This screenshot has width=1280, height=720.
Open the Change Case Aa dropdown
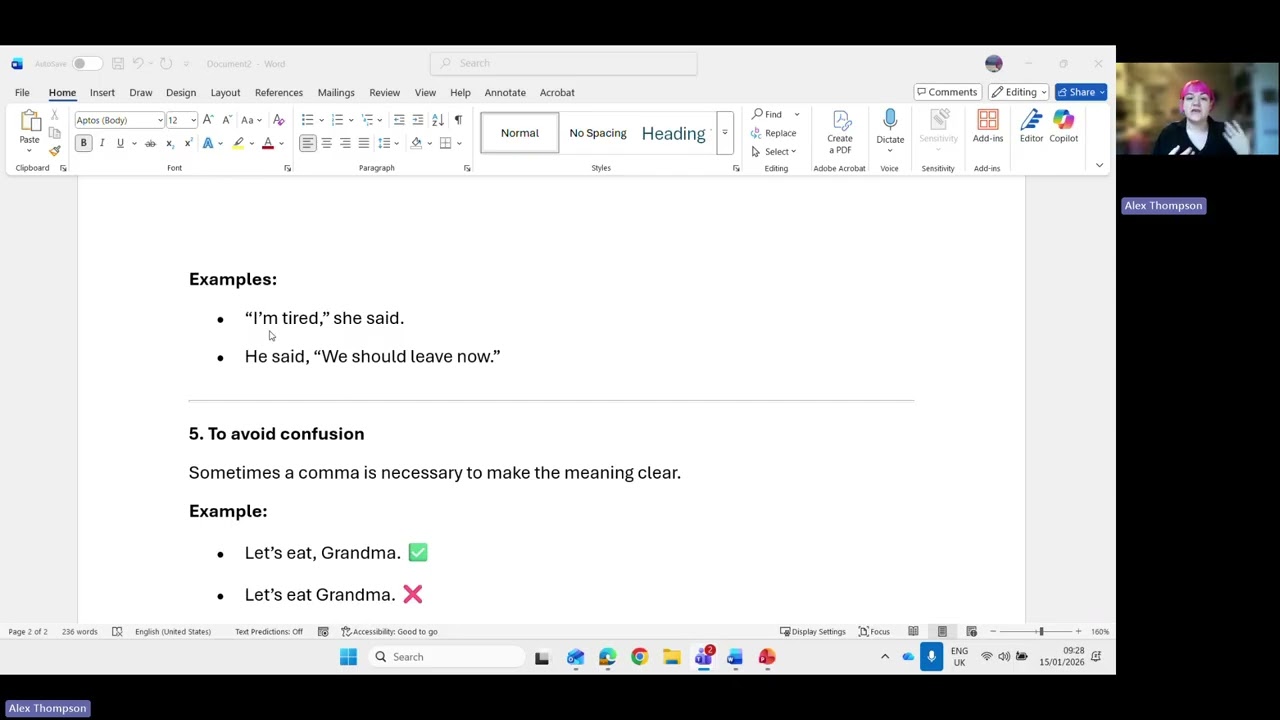coord(249,120)
